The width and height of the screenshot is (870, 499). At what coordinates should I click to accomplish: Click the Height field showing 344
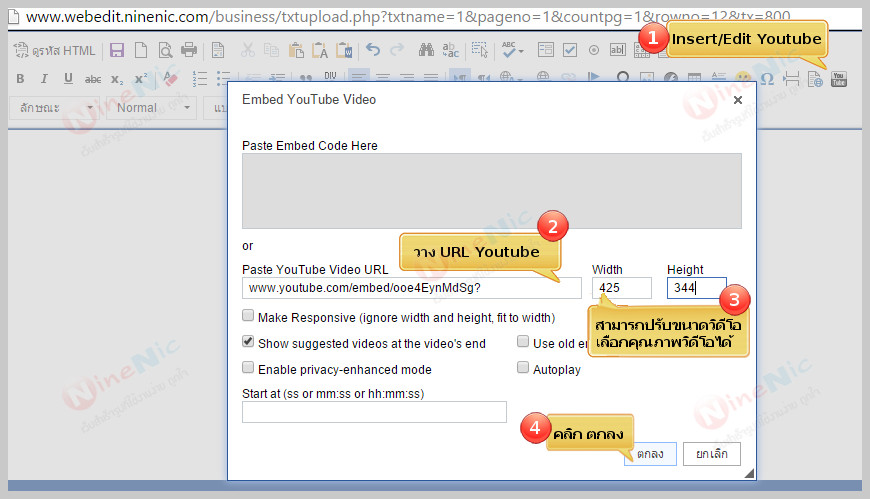pyautogui.click(x=696, y=288)
